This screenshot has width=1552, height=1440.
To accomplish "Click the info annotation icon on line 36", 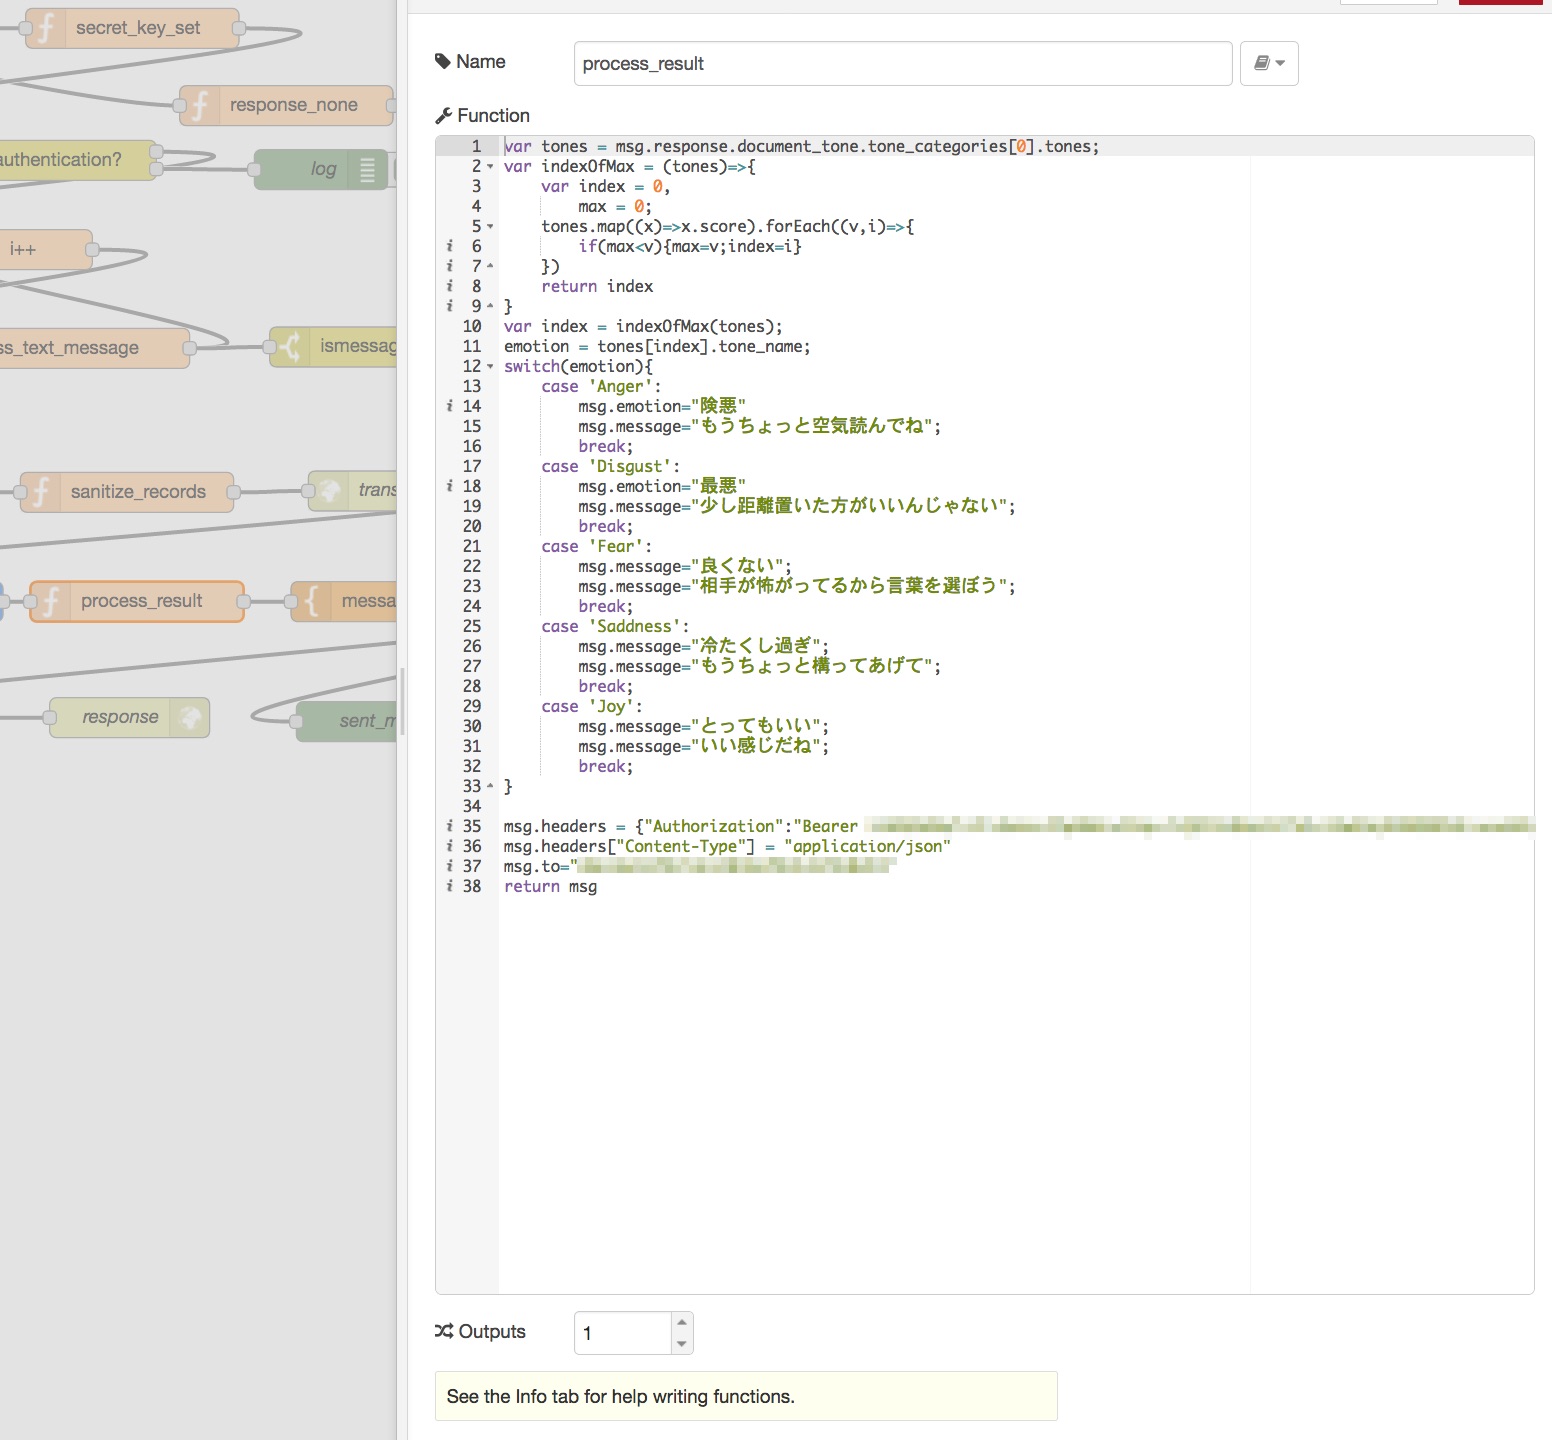I will click(x=449, y=846).
